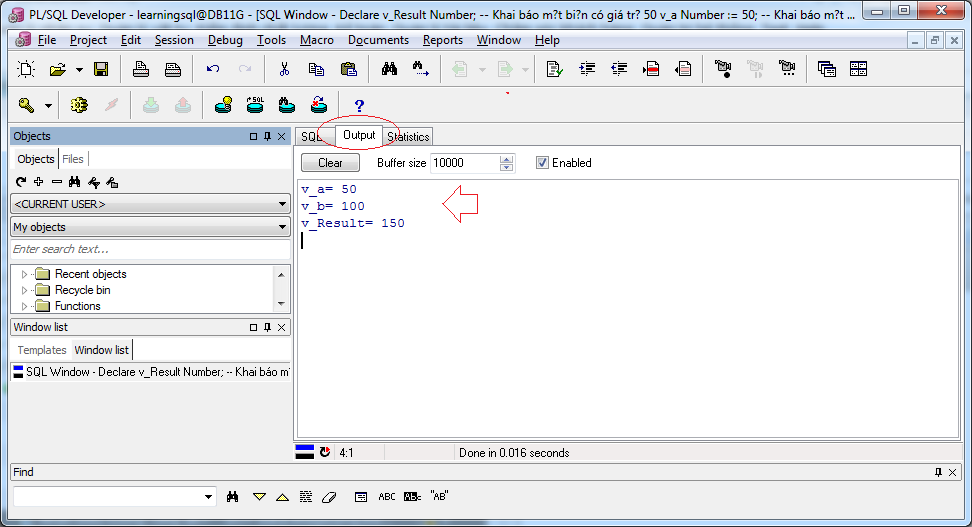
Task: Click the Copy icon in toolbar
Action: (x=316, y=69)
